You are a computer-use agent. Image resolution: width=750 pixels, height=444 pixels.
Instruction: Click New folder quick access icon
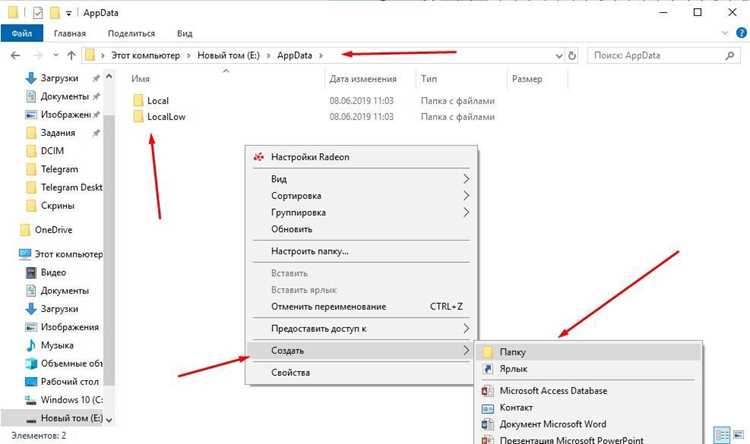coord(55,13)
